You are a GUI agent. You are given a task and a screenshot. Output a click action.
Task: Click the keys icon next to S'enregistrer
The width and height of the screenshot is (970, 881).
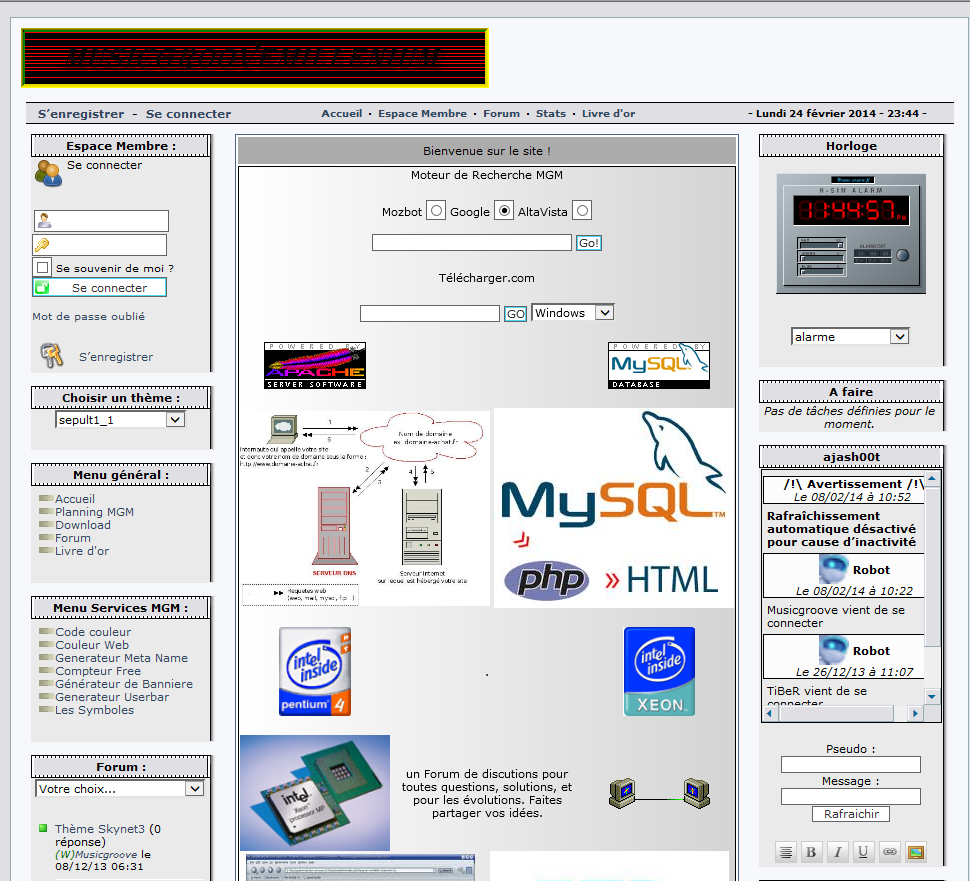coord(52,356)
